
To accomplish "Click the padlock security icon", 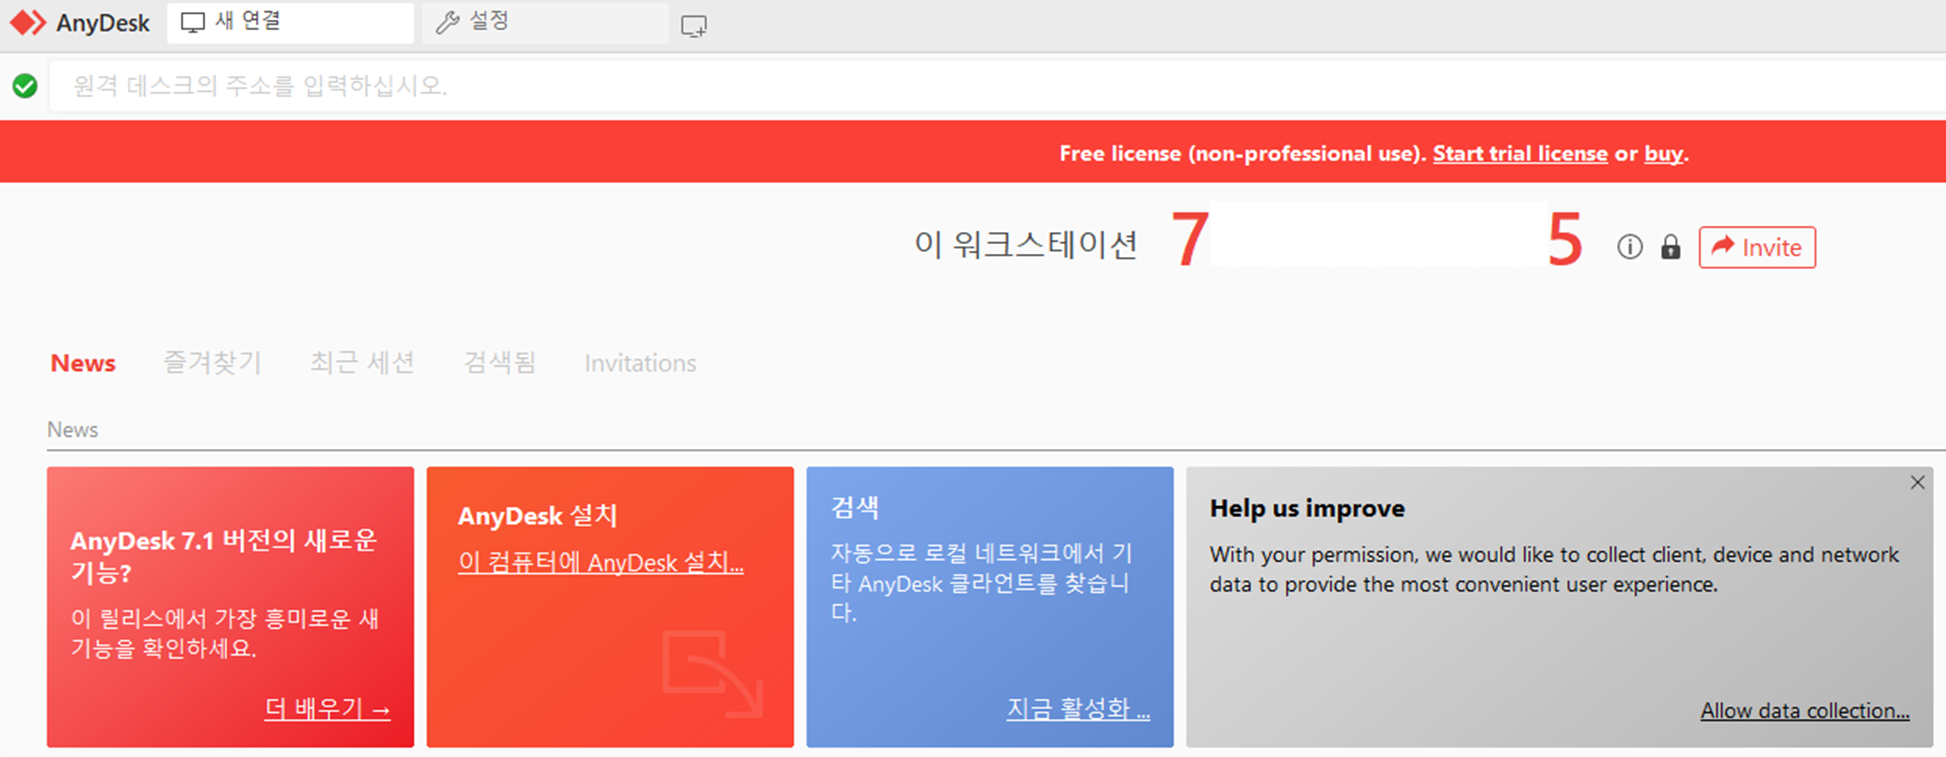I will click(x=1671, y=247).
